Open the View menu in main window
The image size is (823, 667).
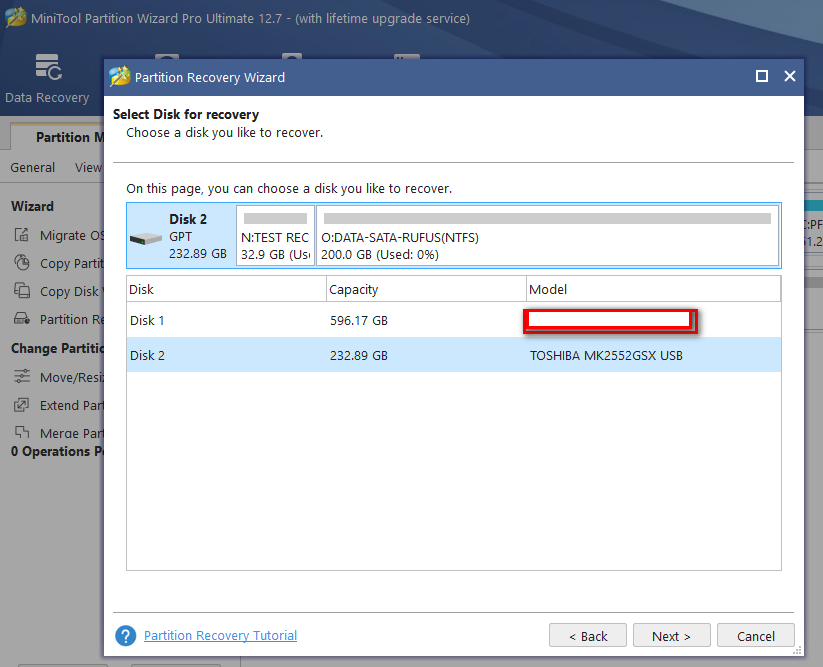pos(88,167)
